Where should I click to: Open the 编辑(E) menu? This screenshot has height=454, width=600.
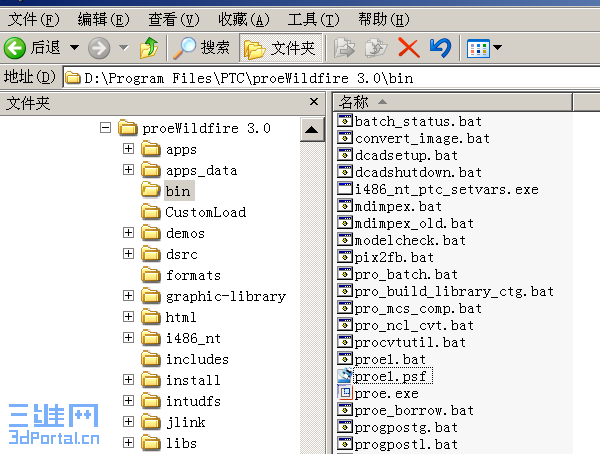pyautogui.click(x=103, y=19)
